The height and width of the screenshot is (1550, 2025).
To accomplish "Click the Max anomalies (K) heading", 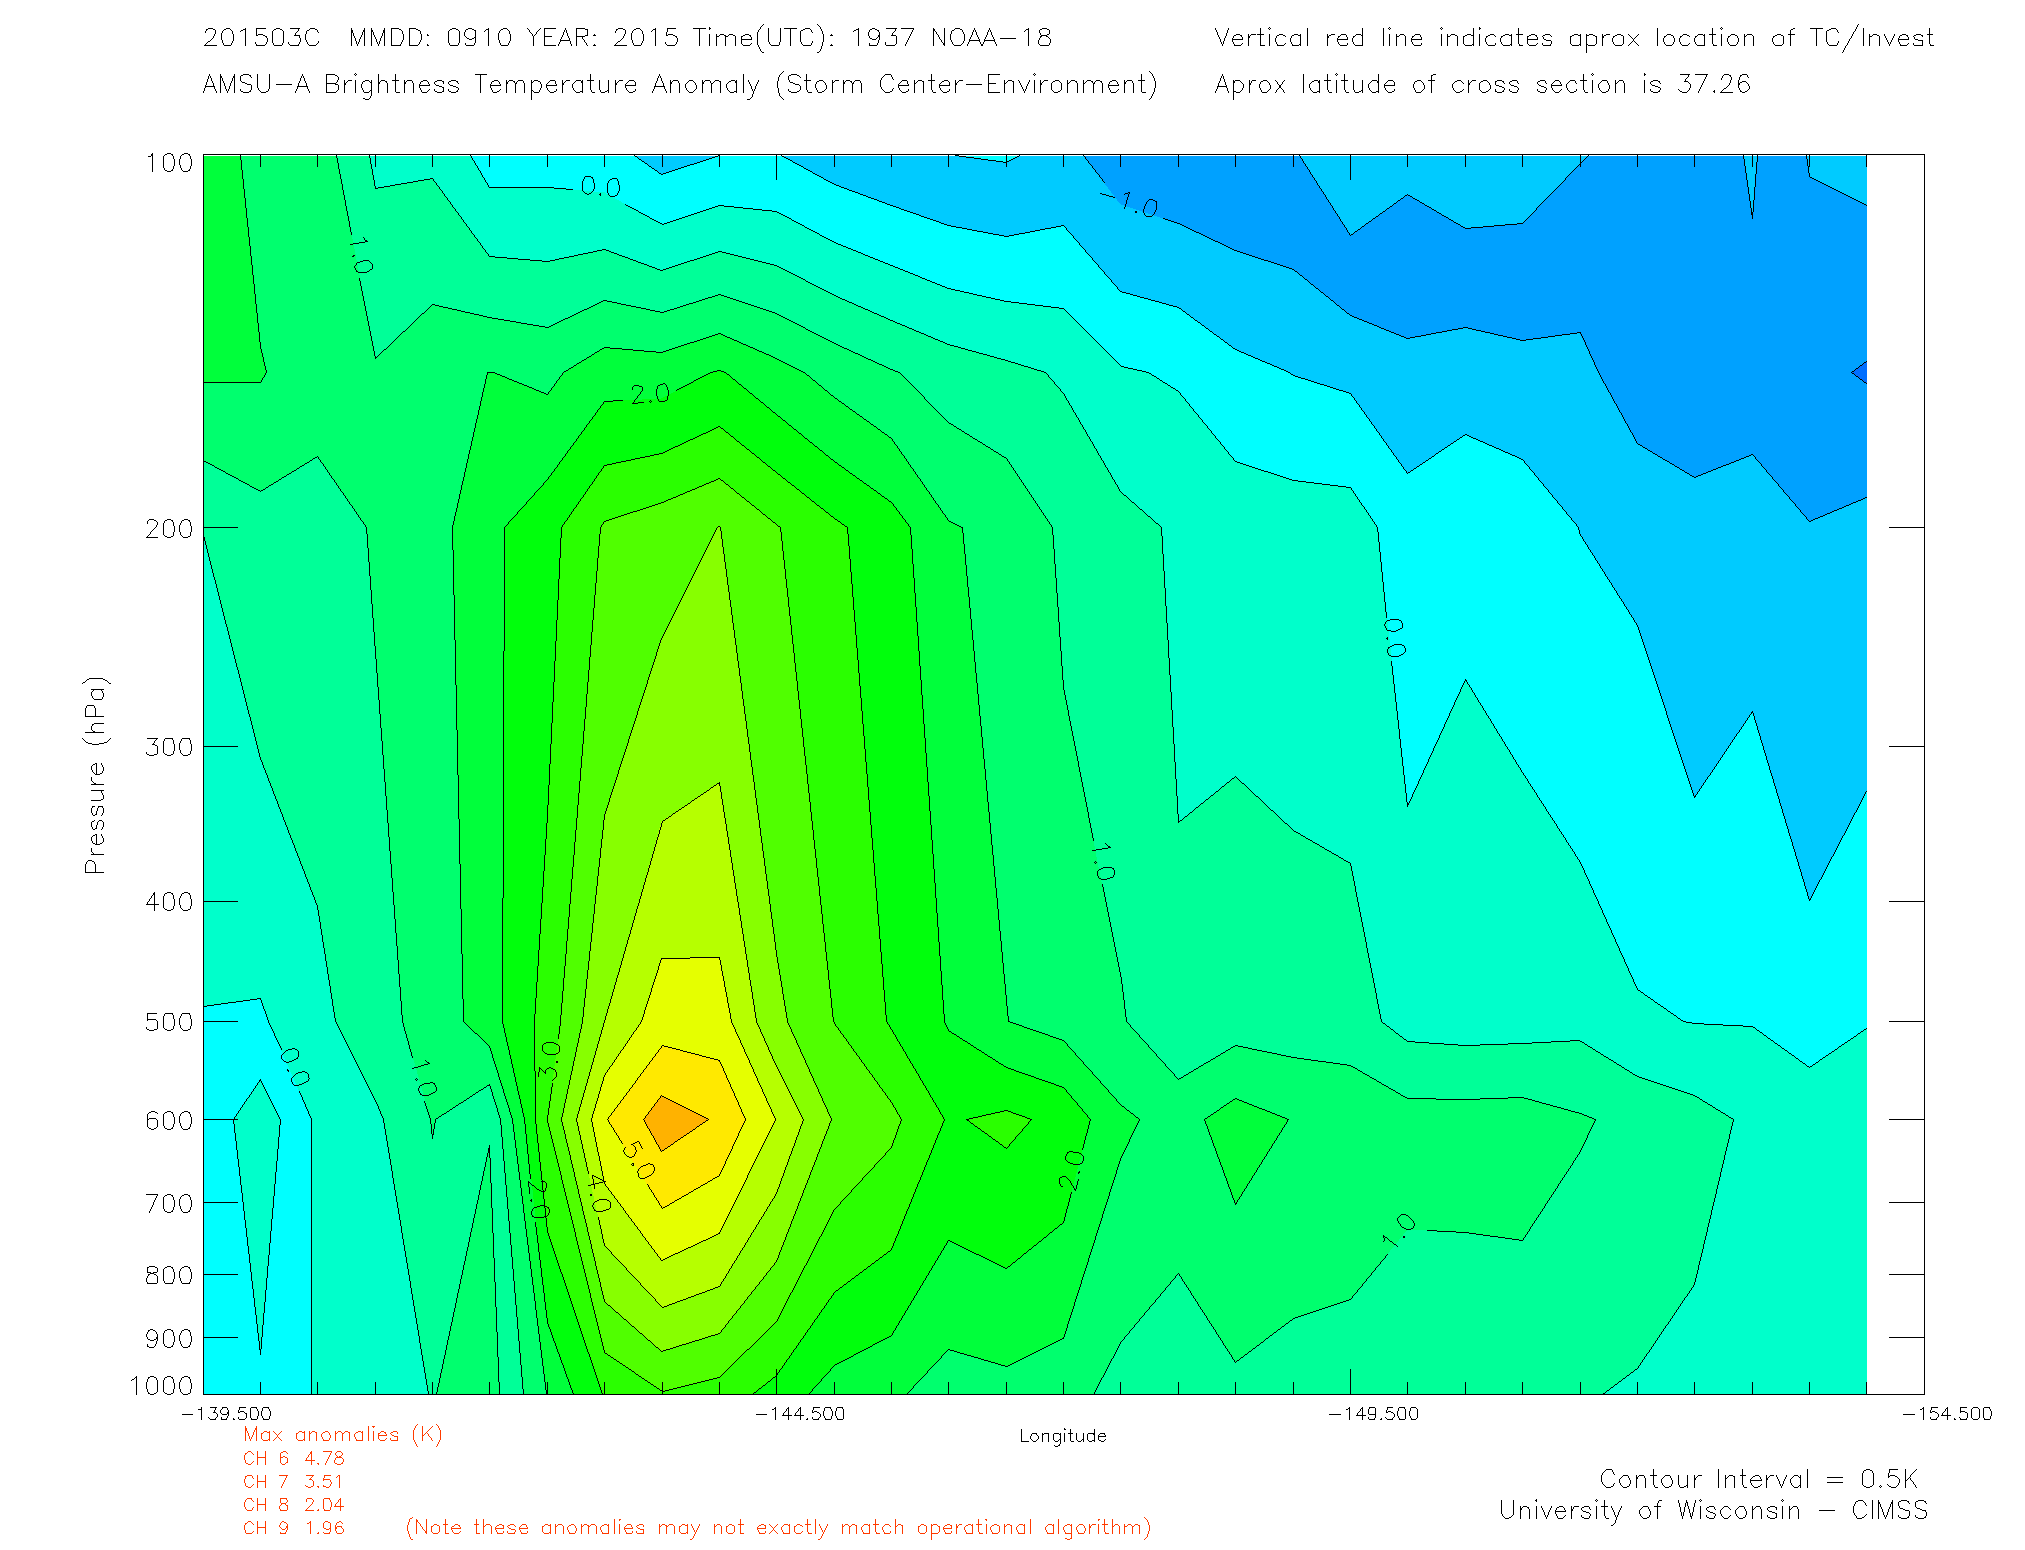I will pyautogui.click(x=342, y=1434).
